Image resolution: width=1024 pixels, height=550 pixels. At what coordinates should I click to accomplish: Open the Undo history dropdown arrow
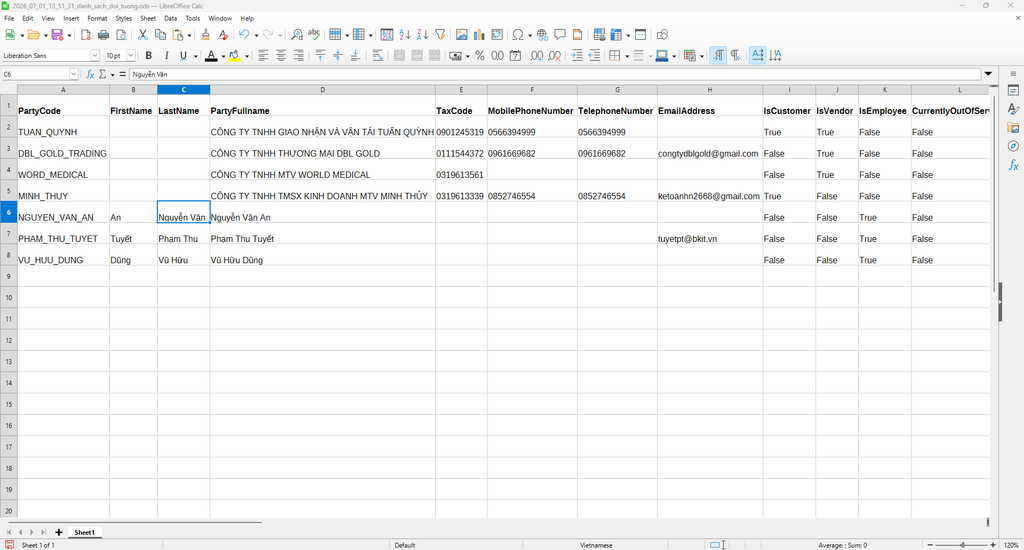[256, 35]
